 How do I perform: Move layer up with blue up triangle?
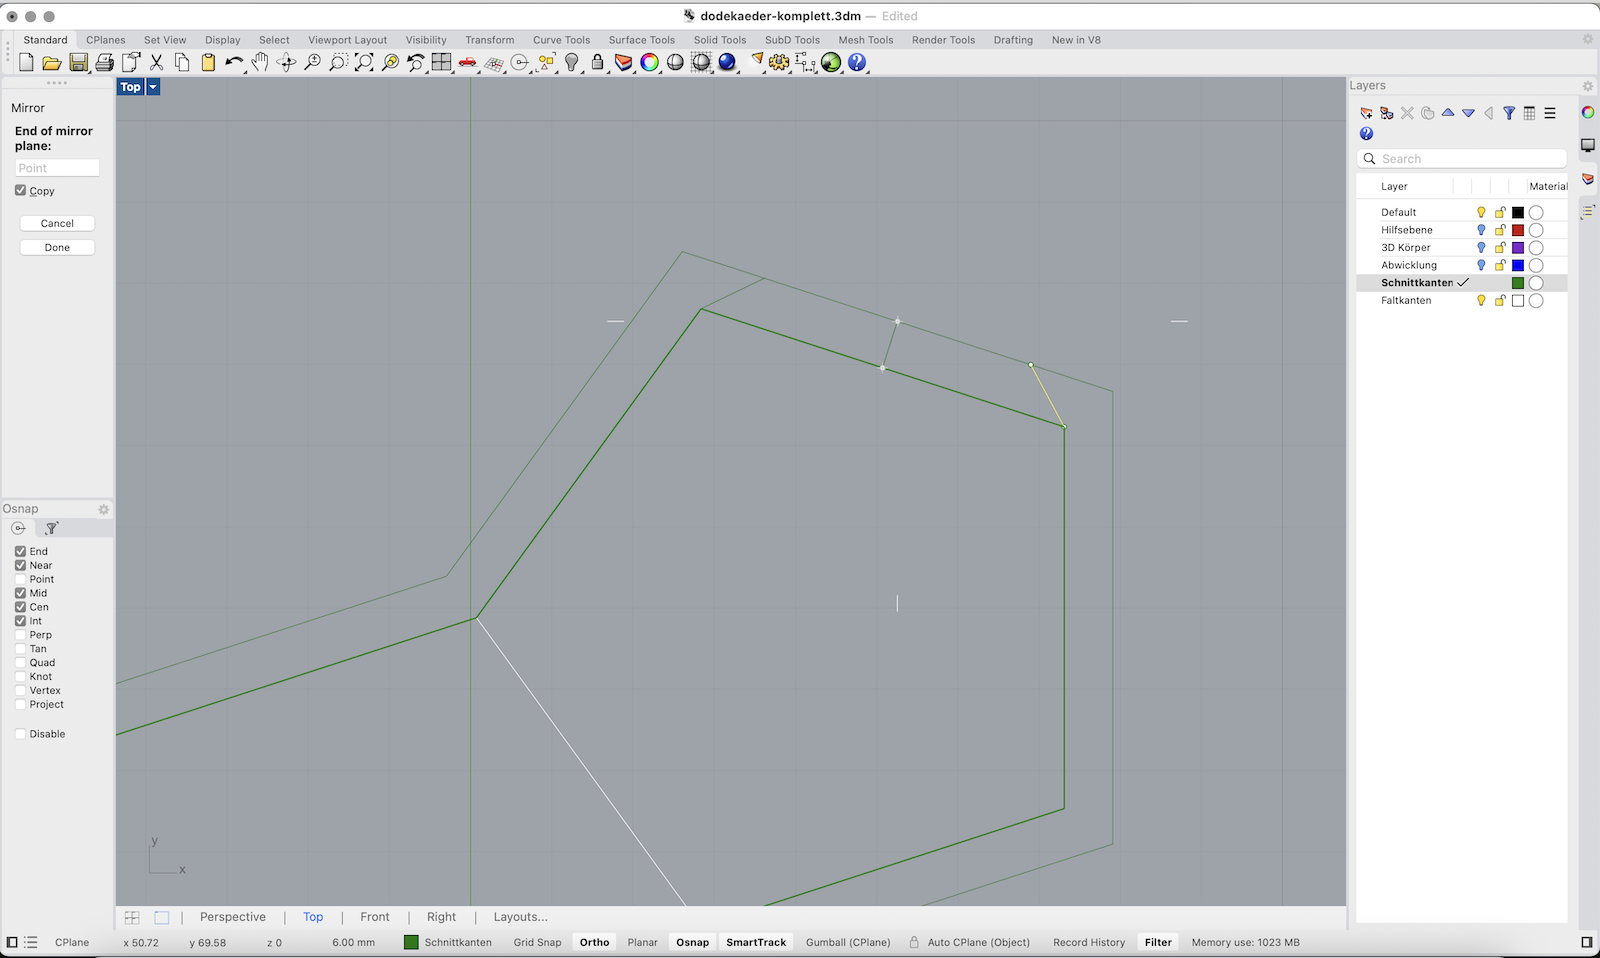(x=1448, y=113)
